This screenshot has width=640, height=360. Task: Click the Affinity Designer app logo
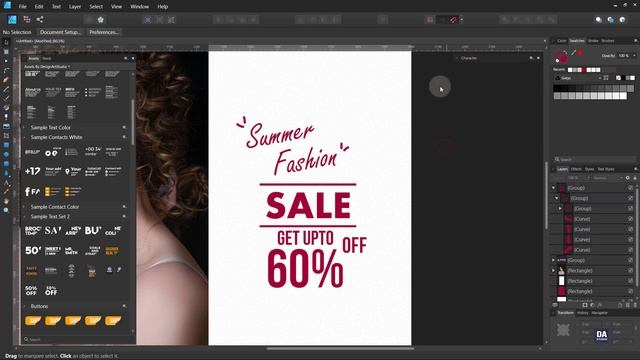7,6
